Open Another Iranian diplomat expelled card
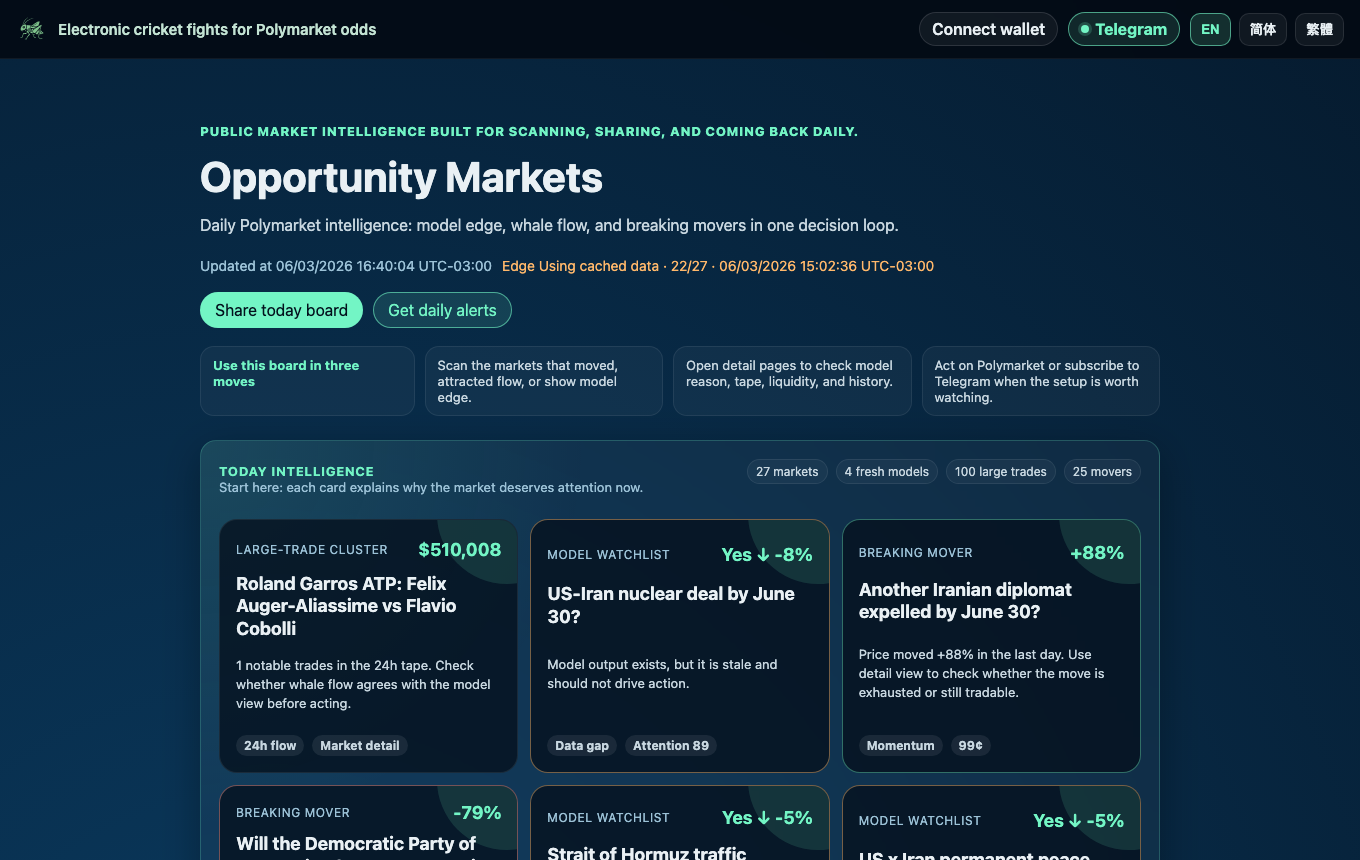Image resolution: width=1360 pixels, height=860 pixels. coord(991,646)
